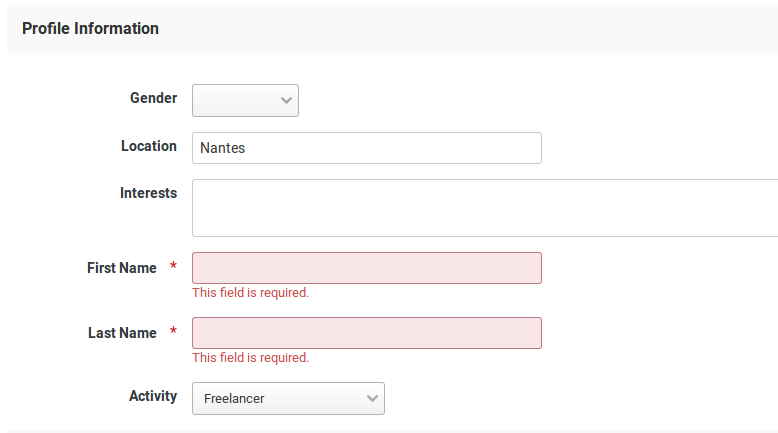This screenshot has width=778, height=433.
Task: Click the Location field label
Action: click(x=149, y=146)
